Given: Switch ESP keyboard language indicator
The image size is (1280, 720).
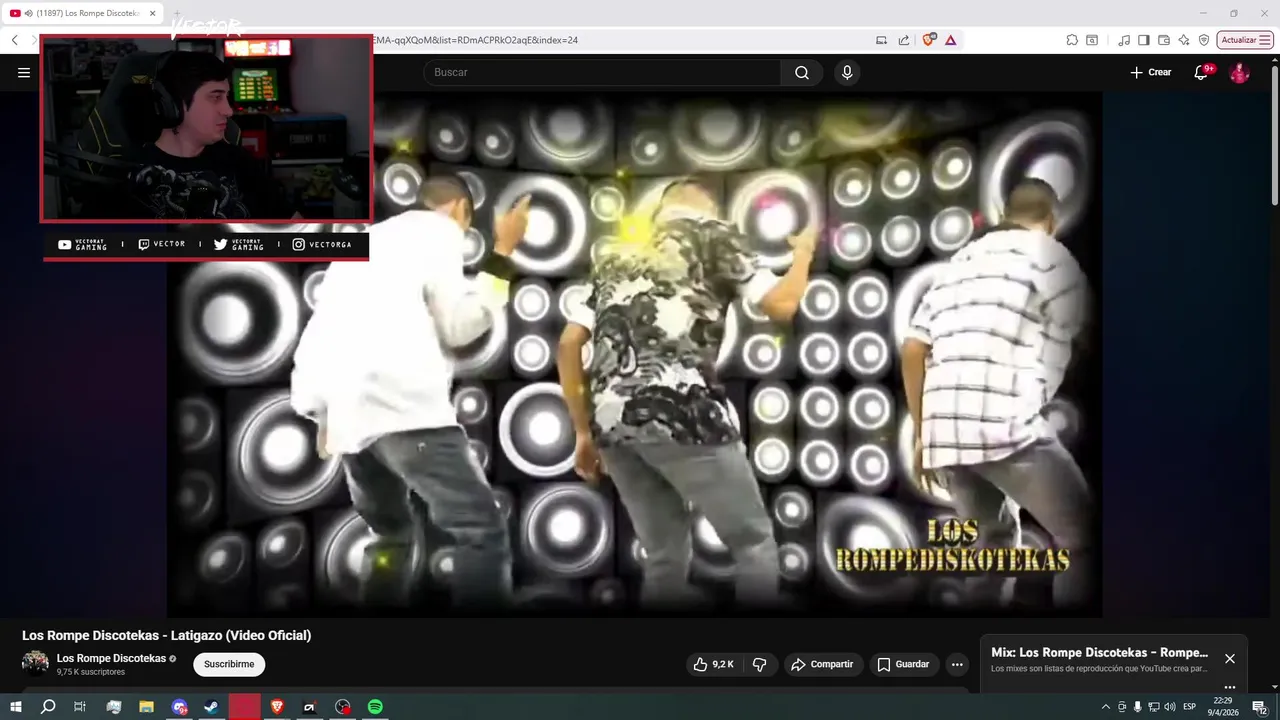Looking at the screenshot, I should point(1190,707).
